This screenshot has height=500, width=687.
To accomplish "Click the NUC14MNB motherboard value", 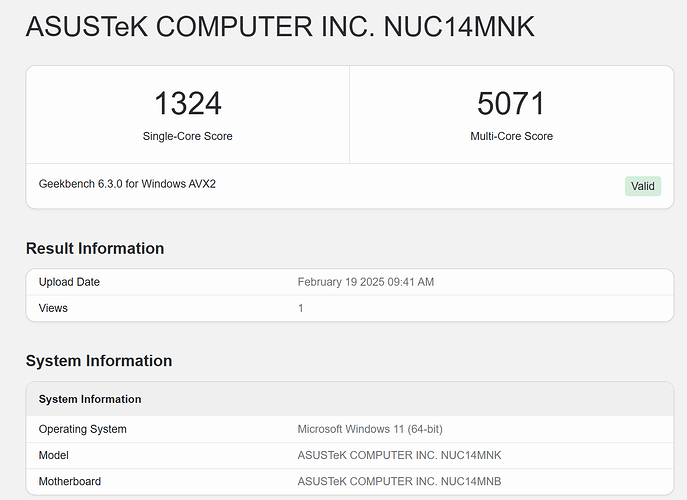I will tap(399, 481).
